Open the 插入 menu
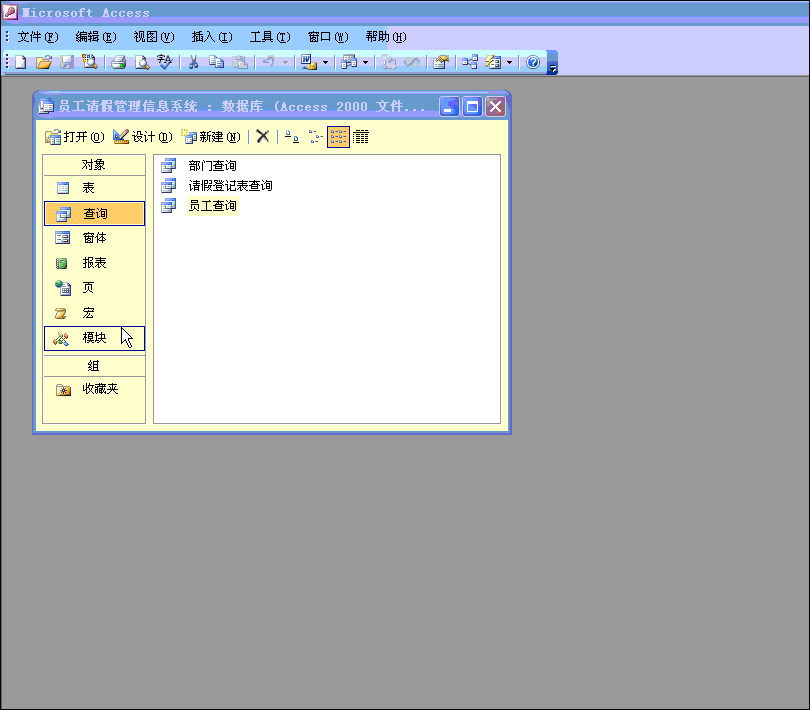This screenshot has height=710, width=810. click(212, 37)
